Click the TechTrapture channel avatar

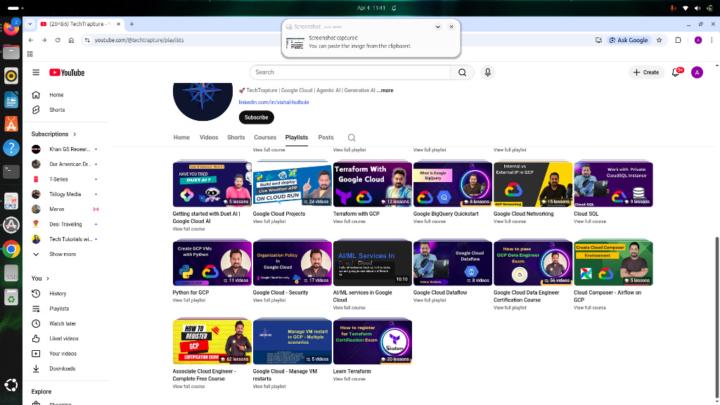coord(202,101)
